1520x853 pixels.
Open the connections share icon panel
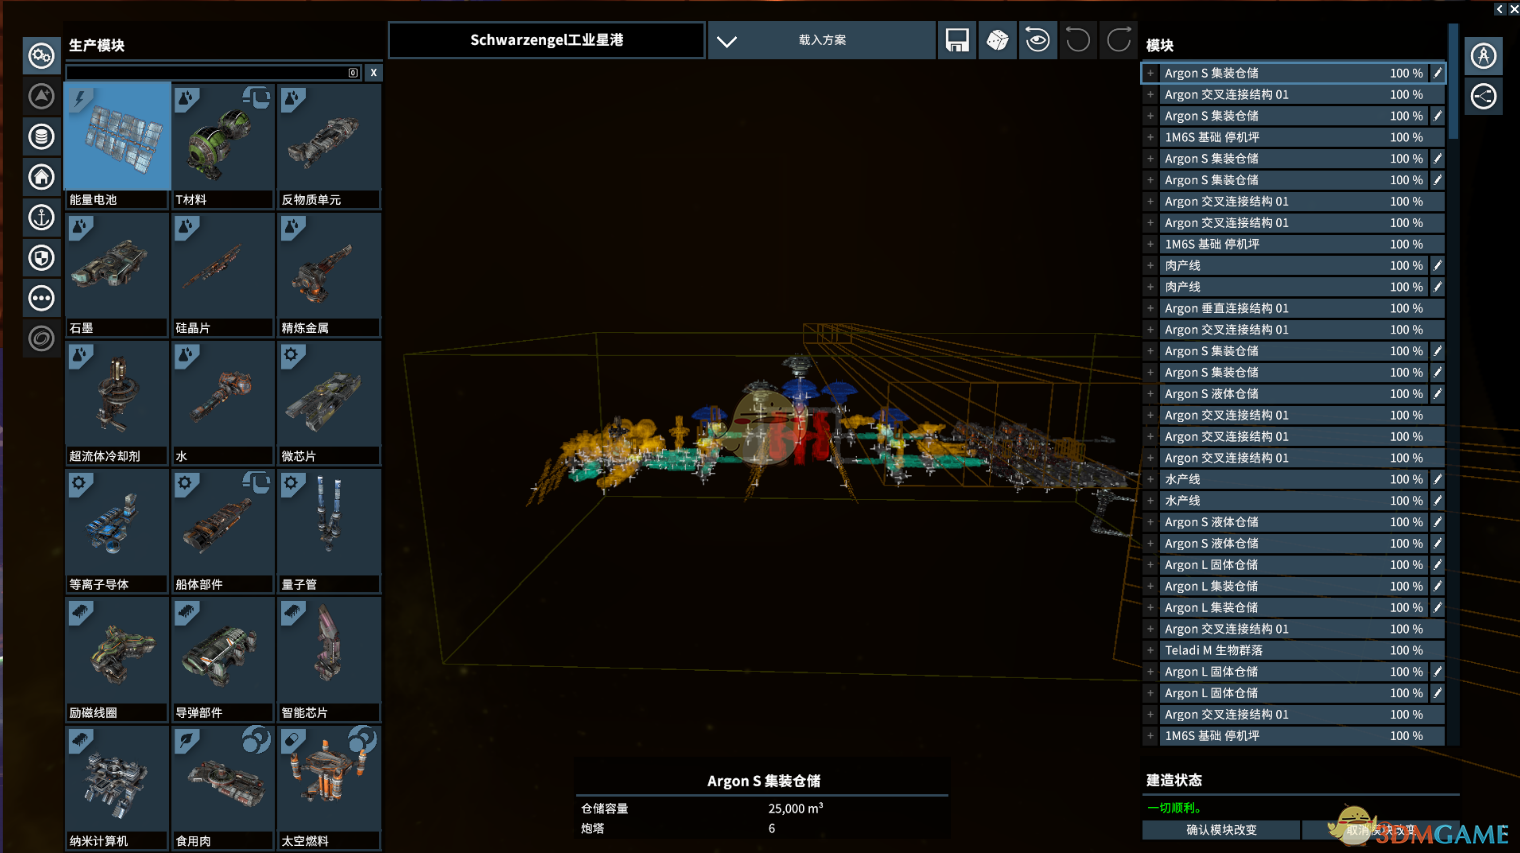click(1483, 97)
